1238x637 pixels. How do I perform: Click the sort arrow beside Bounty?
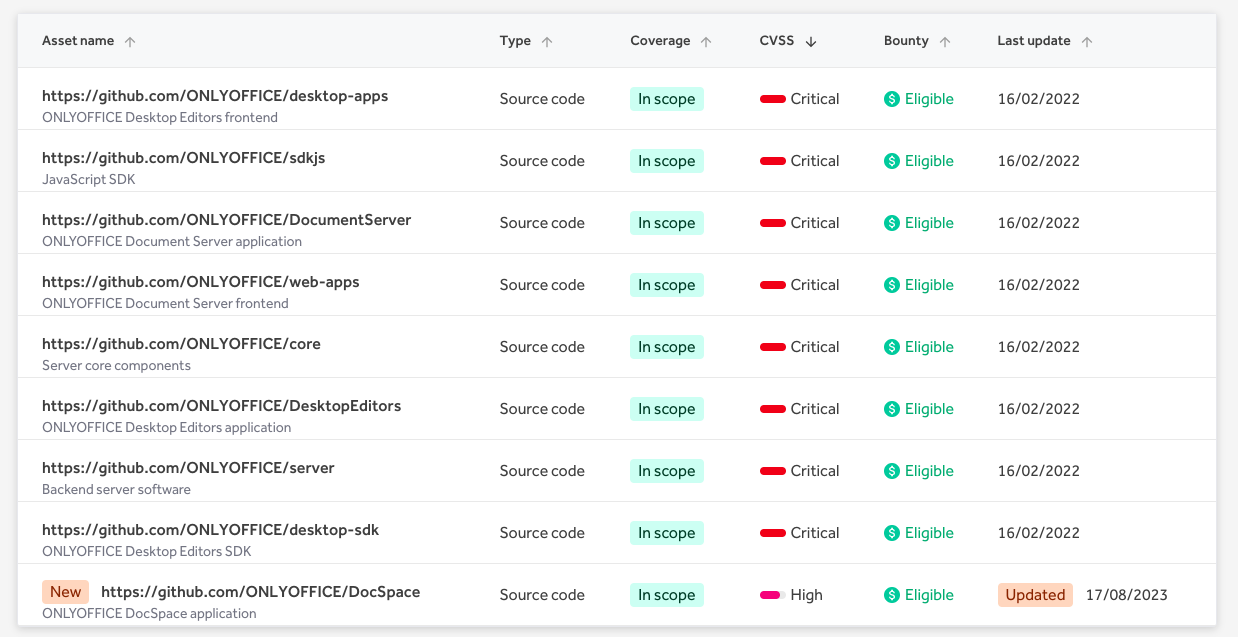pos(945,42)
